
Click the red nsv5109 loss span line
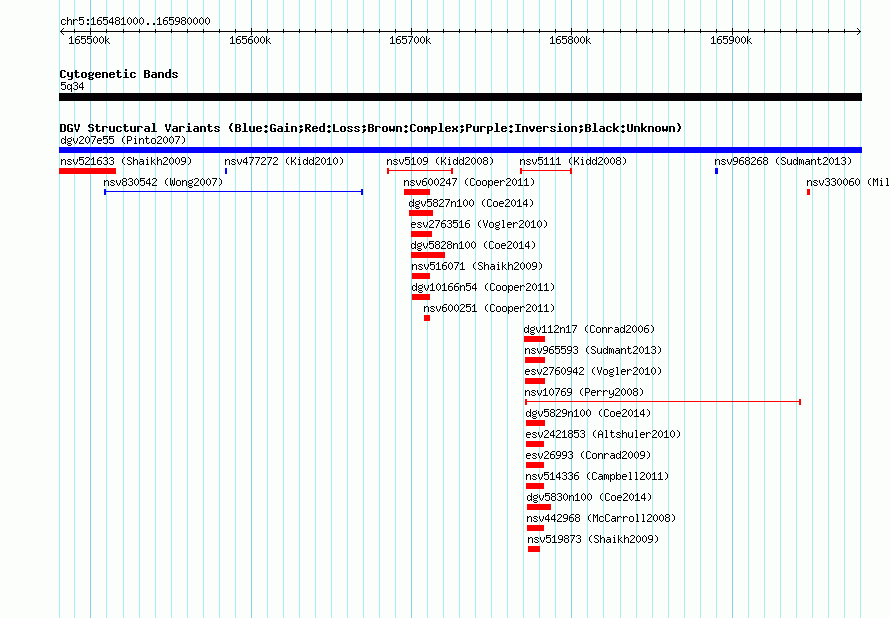pos(420,171)
